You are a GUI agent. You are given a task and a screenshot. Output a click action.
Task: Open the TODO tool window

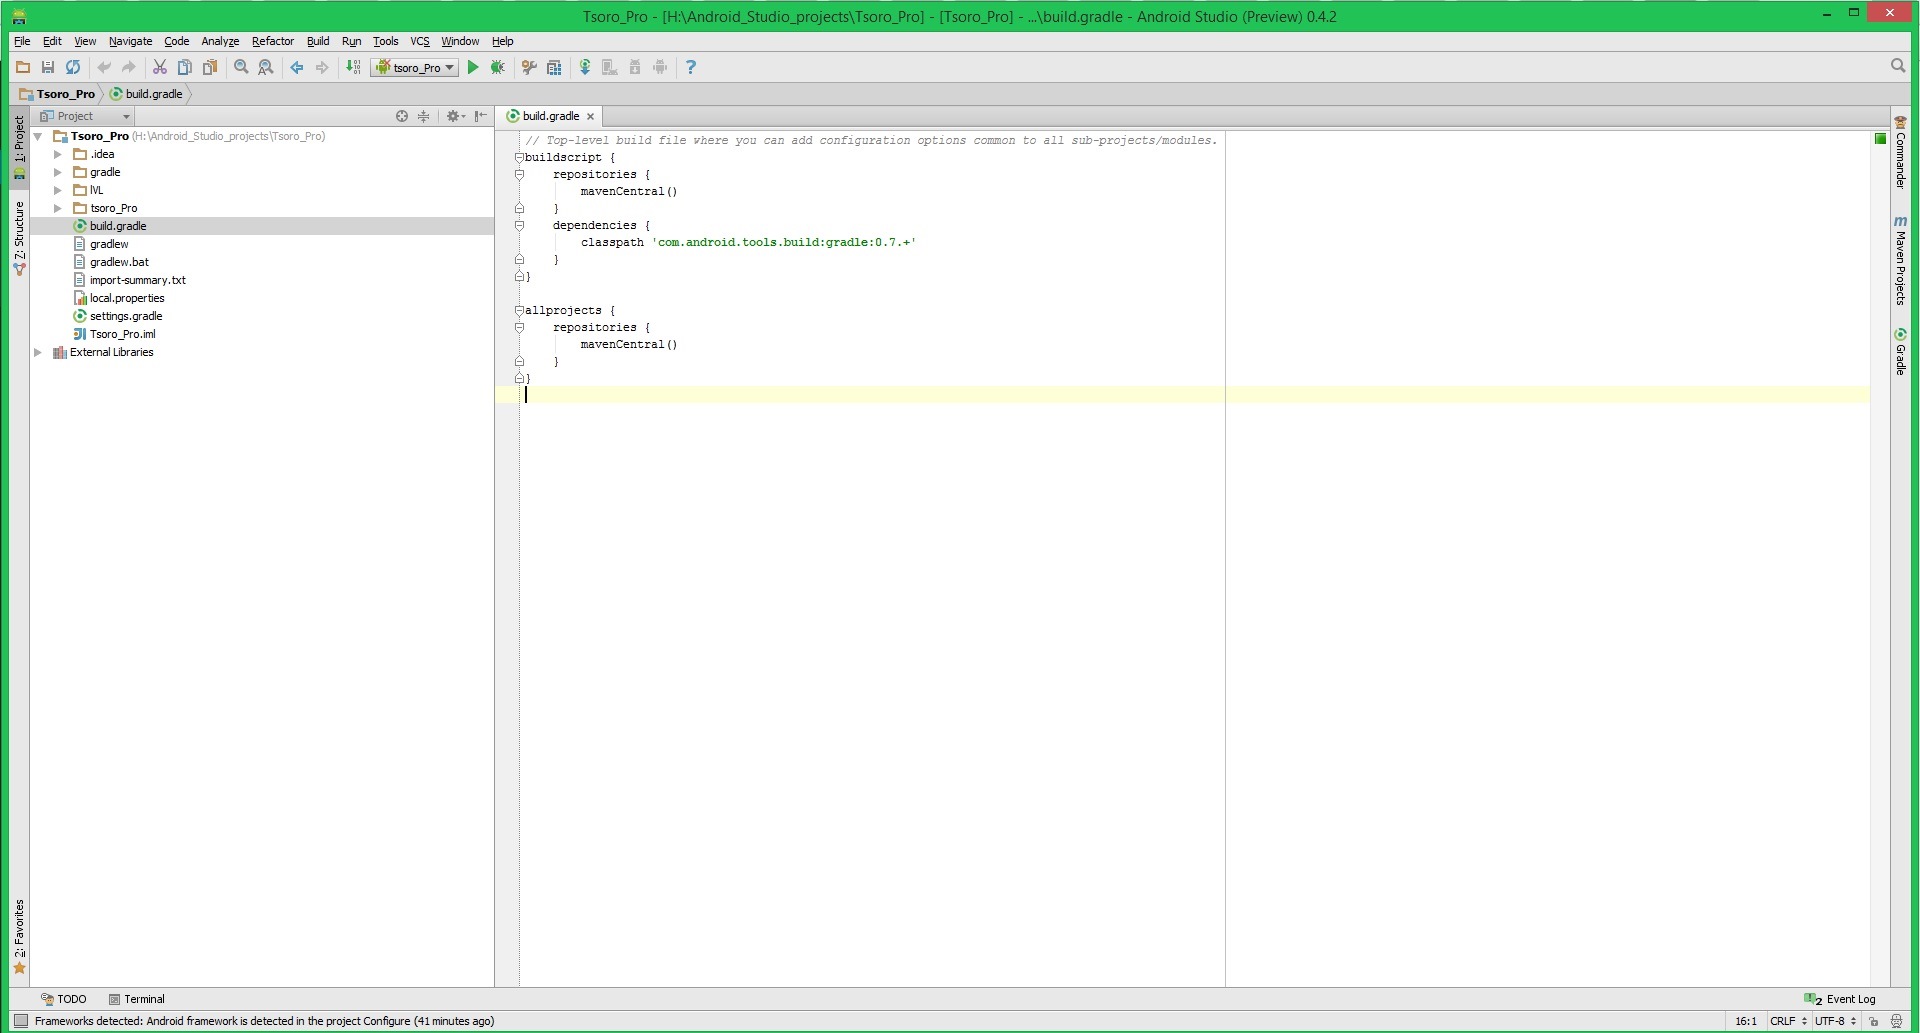click(x=63, y=999)
